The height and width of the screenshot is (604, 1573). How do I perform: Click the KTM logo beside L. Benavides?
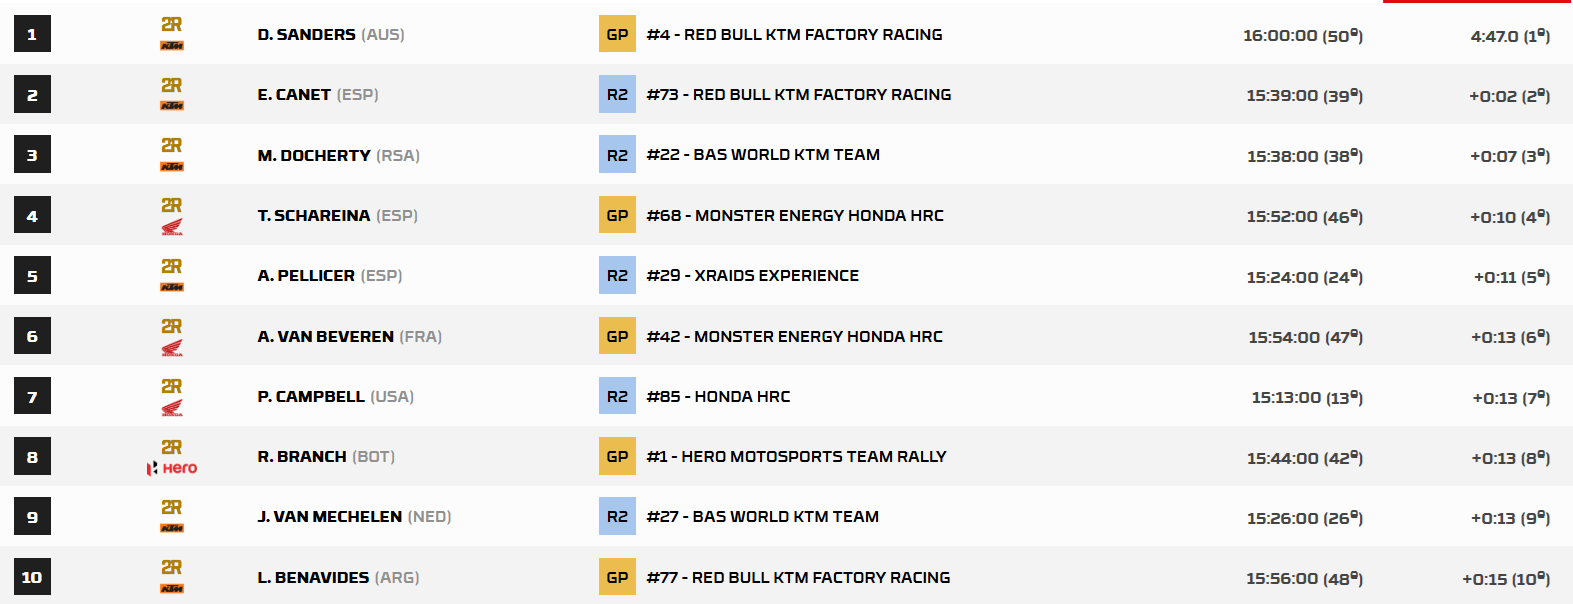(x=172, y=589)
